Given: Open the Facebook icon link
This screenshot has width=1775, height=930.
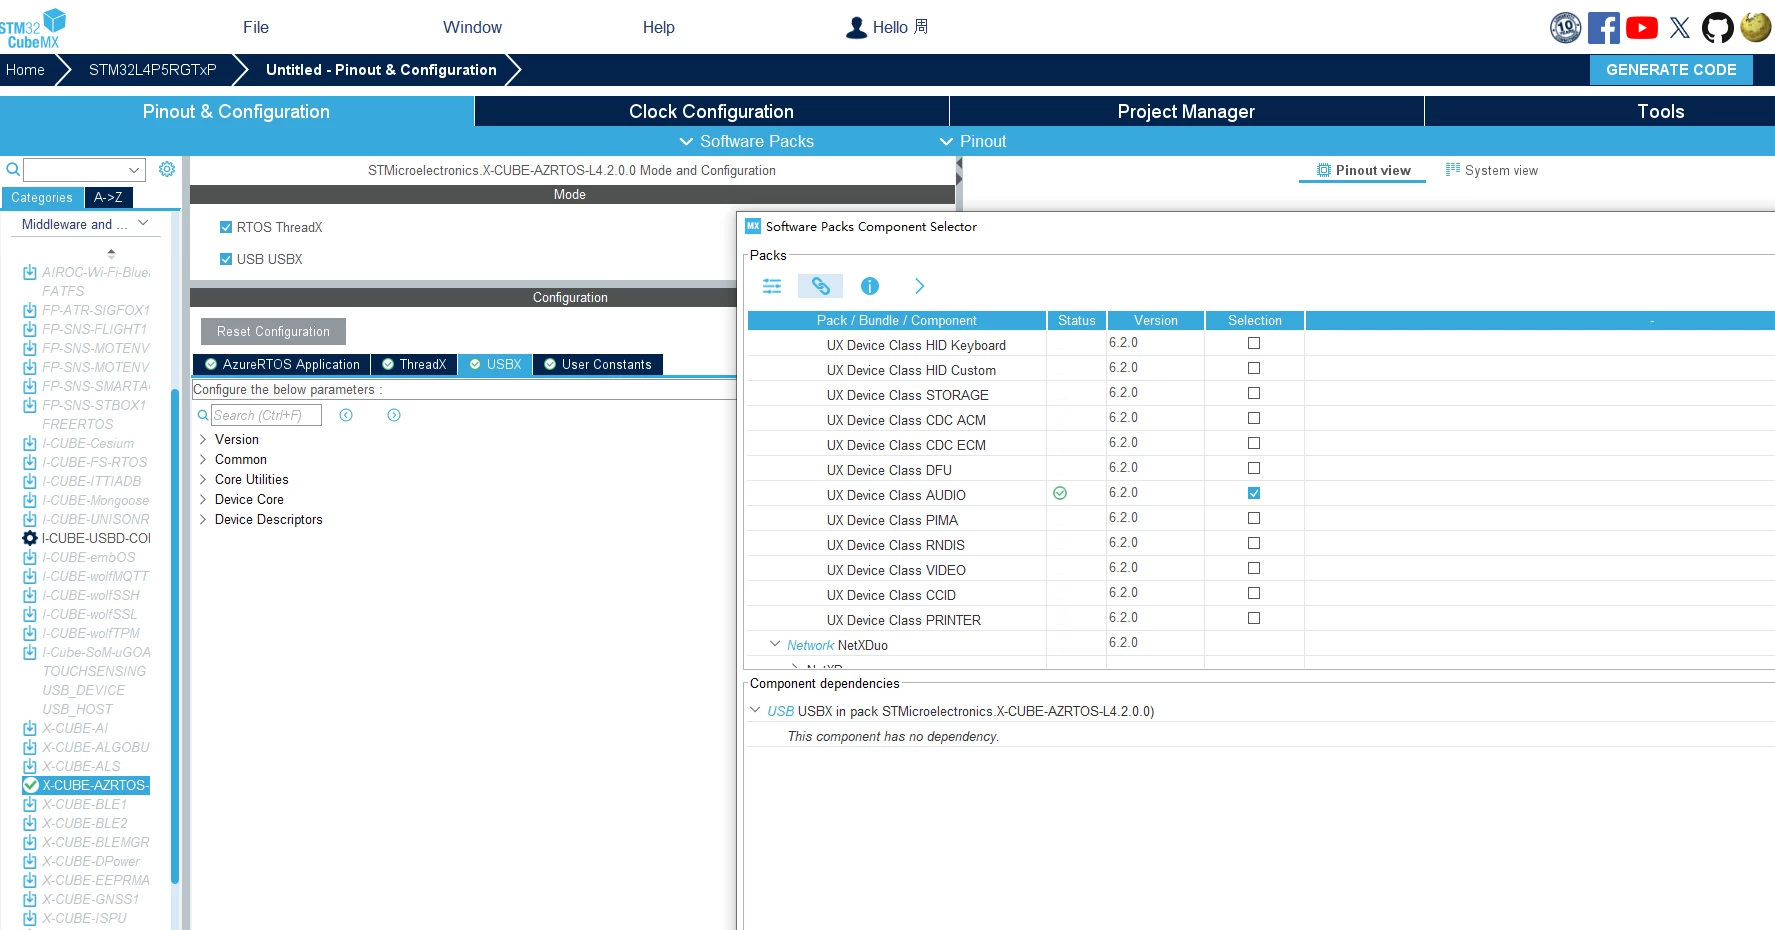Looking at the screenshot, I should [1603, 28].
